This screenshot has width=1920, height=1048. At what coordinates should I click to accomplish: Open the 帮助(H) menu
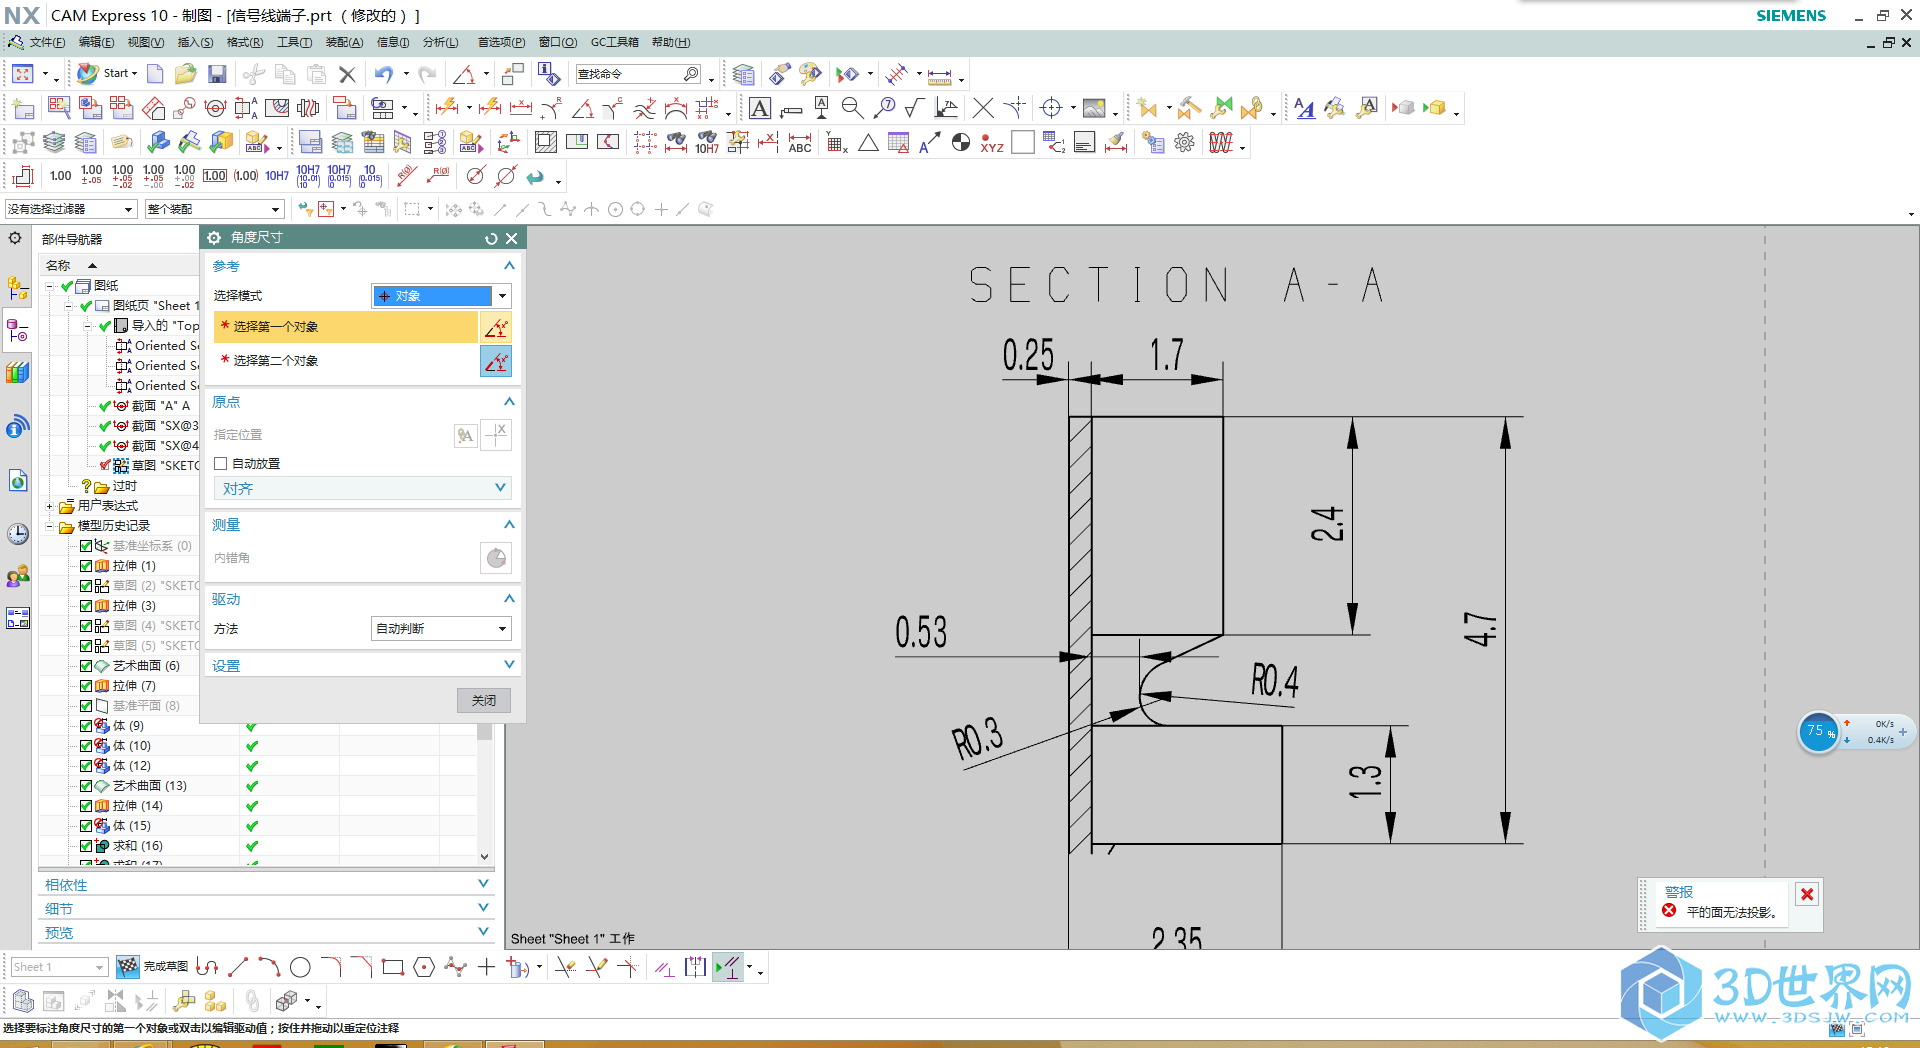[671, 42]
